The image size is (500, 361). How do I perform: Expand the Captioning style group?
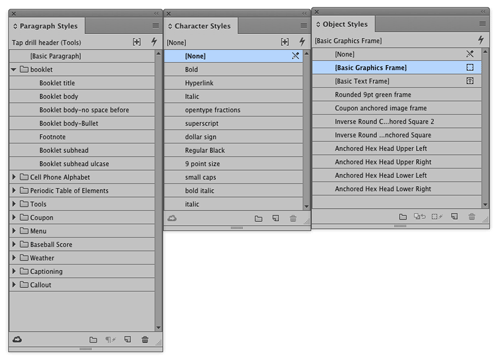tap(14, 271)
